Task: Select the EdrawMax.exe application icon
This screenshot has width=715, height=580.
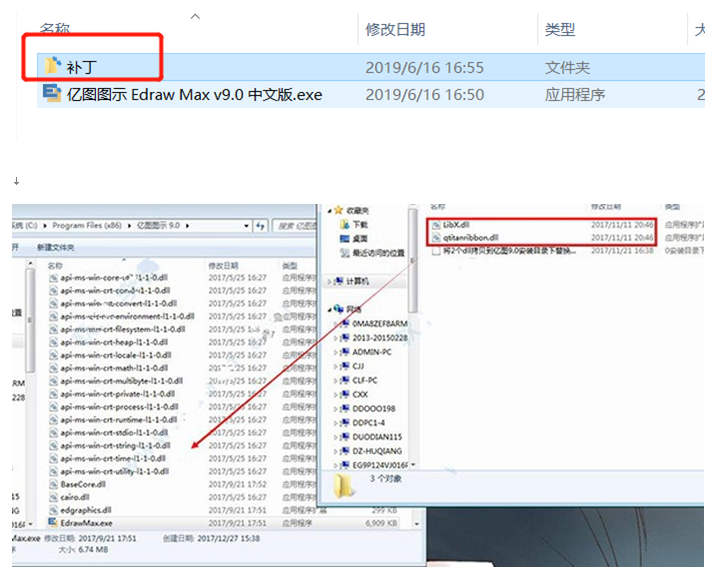Action: pos(53,523)
